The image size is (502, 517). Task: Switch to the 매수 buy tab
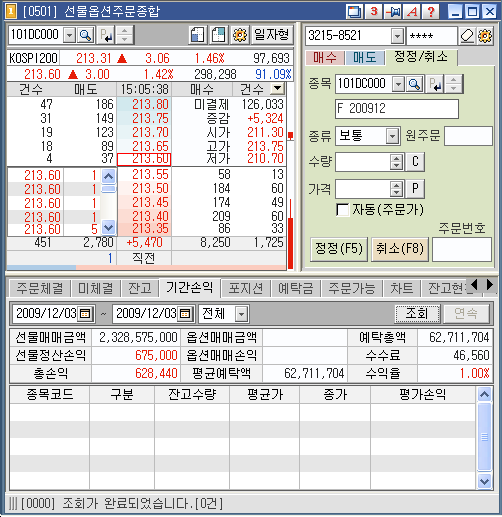click(x=325, y=58)
